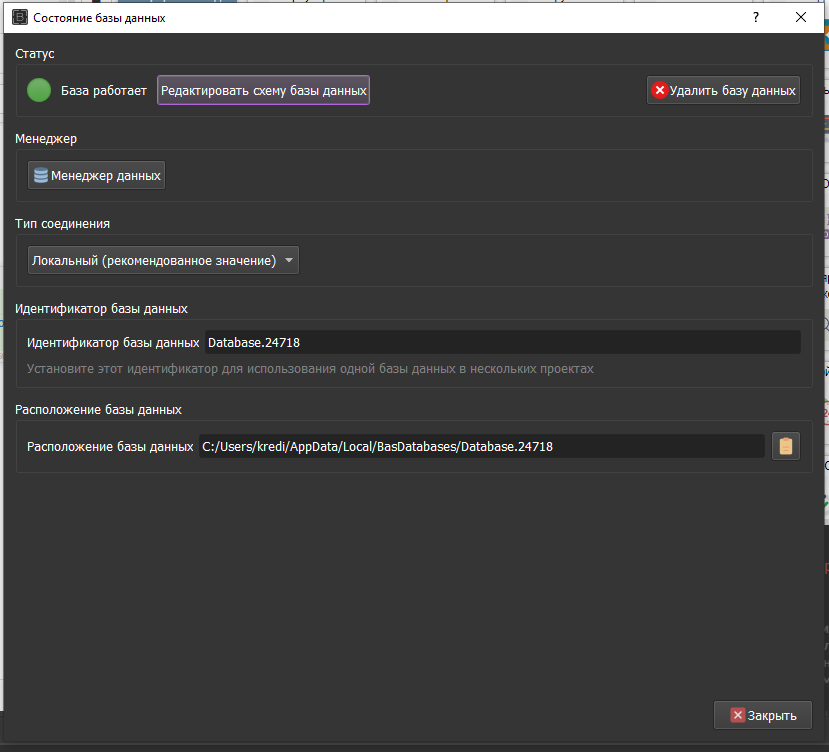
Task: Open Менеджер данных
Action: 96,174
